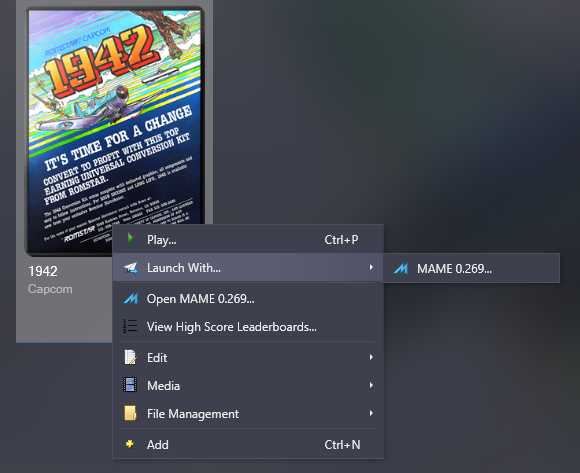The height and width of the screenshot is (473, 580).
Task: Click the paper plane Launch With icon
Action: 131,268
